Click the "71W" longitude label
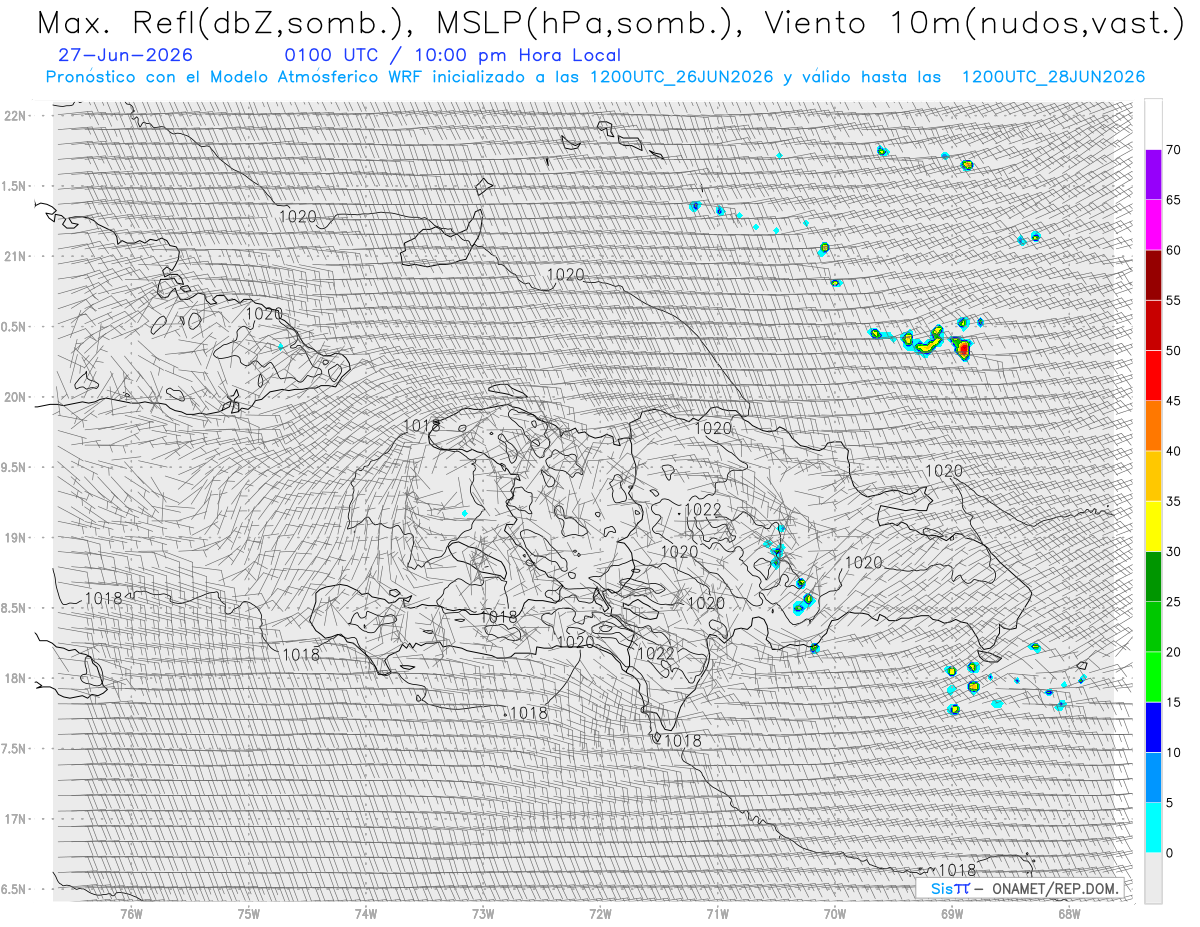1200x927 pixels. click(x=717, y=913)
